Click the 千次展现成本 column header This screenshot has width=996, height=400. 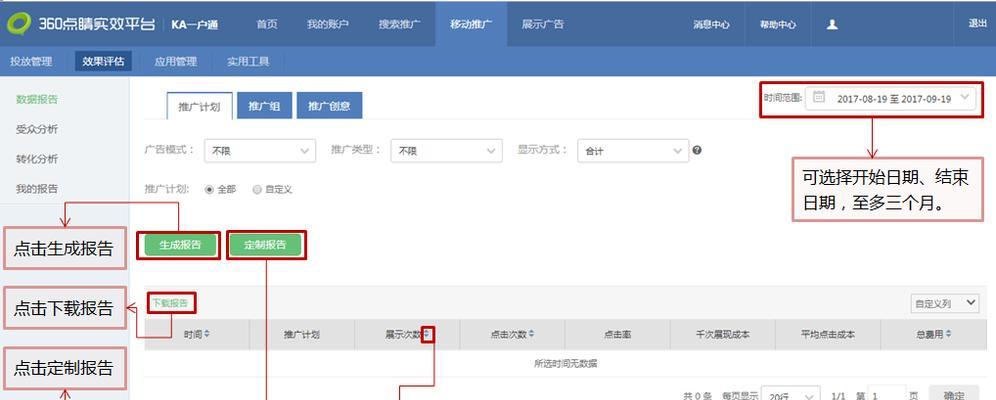[723, 335]
